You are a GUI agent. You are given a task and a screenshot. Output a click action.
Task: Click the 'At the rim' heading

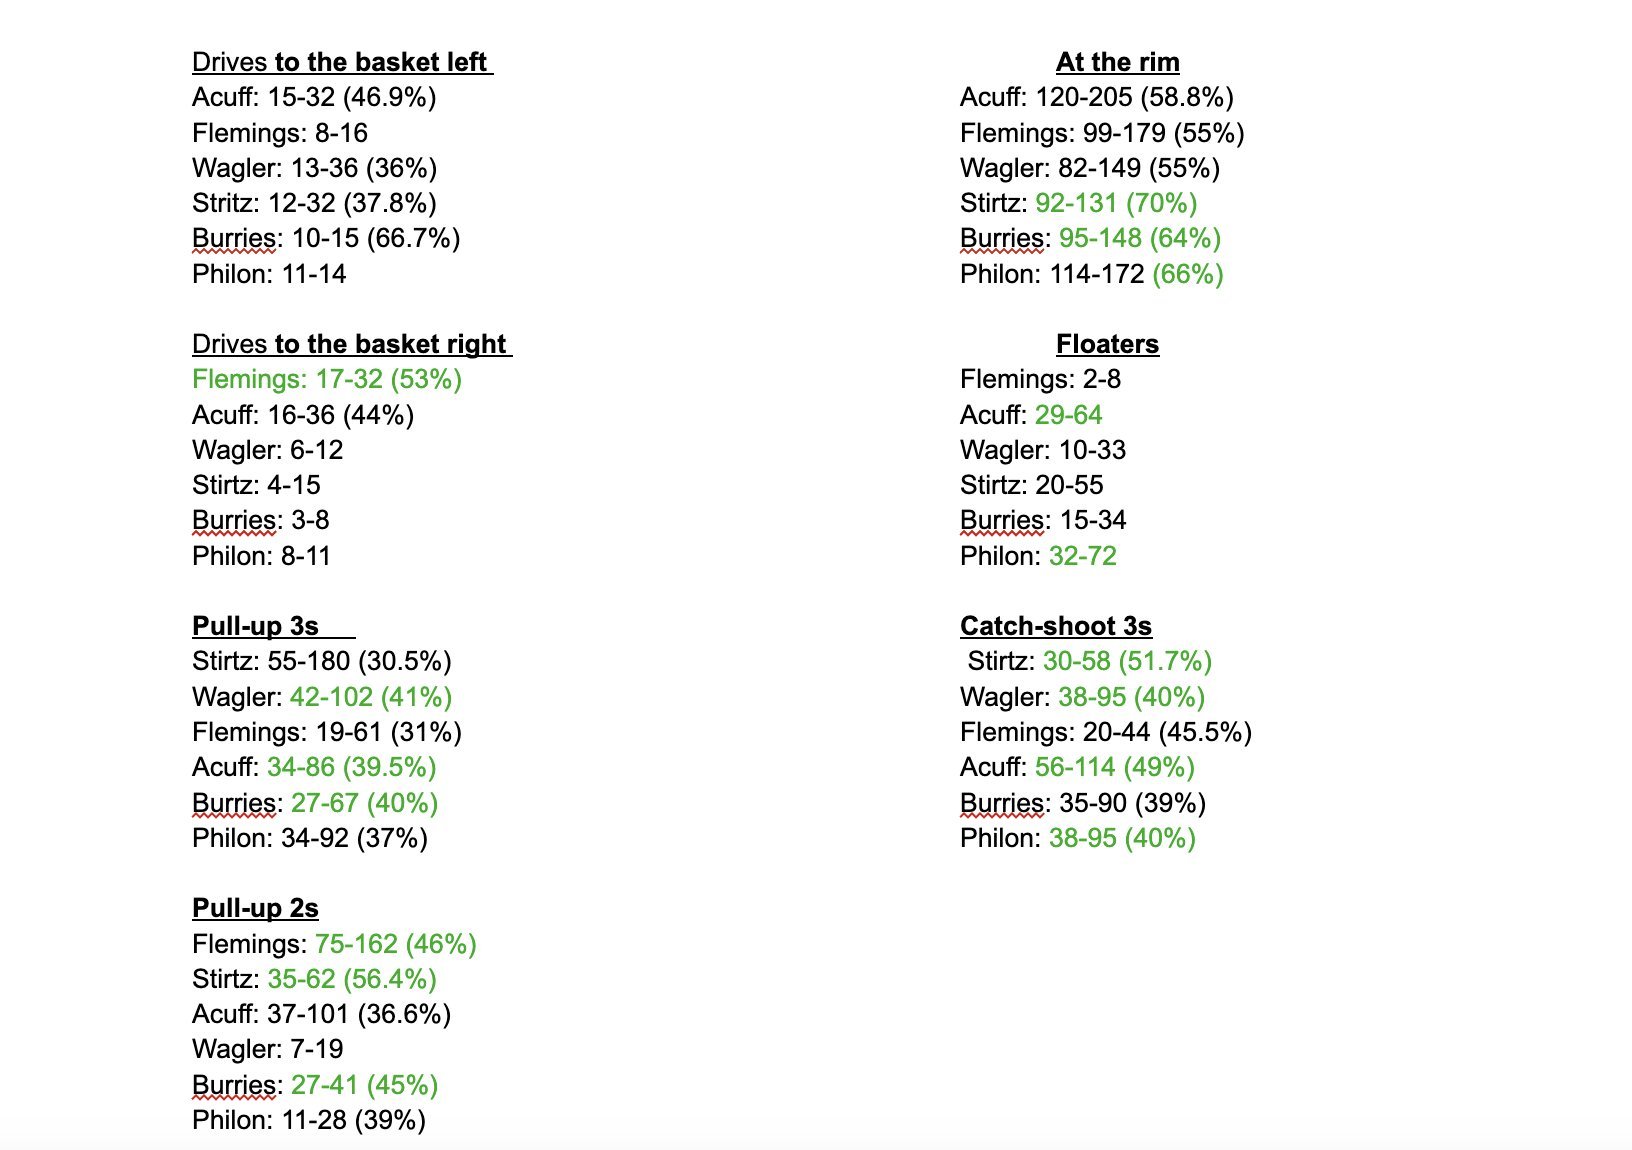pos(1117,62)
